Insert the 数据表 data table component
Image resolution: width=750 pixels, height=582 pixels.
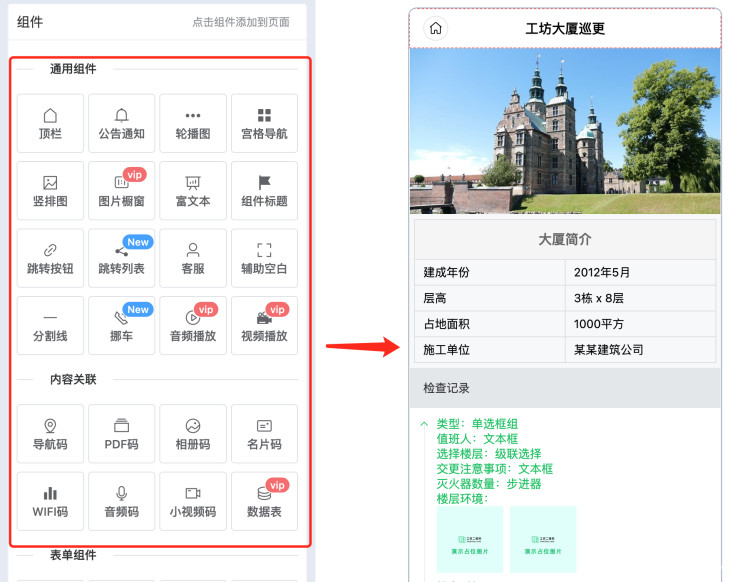pos(264,501)
